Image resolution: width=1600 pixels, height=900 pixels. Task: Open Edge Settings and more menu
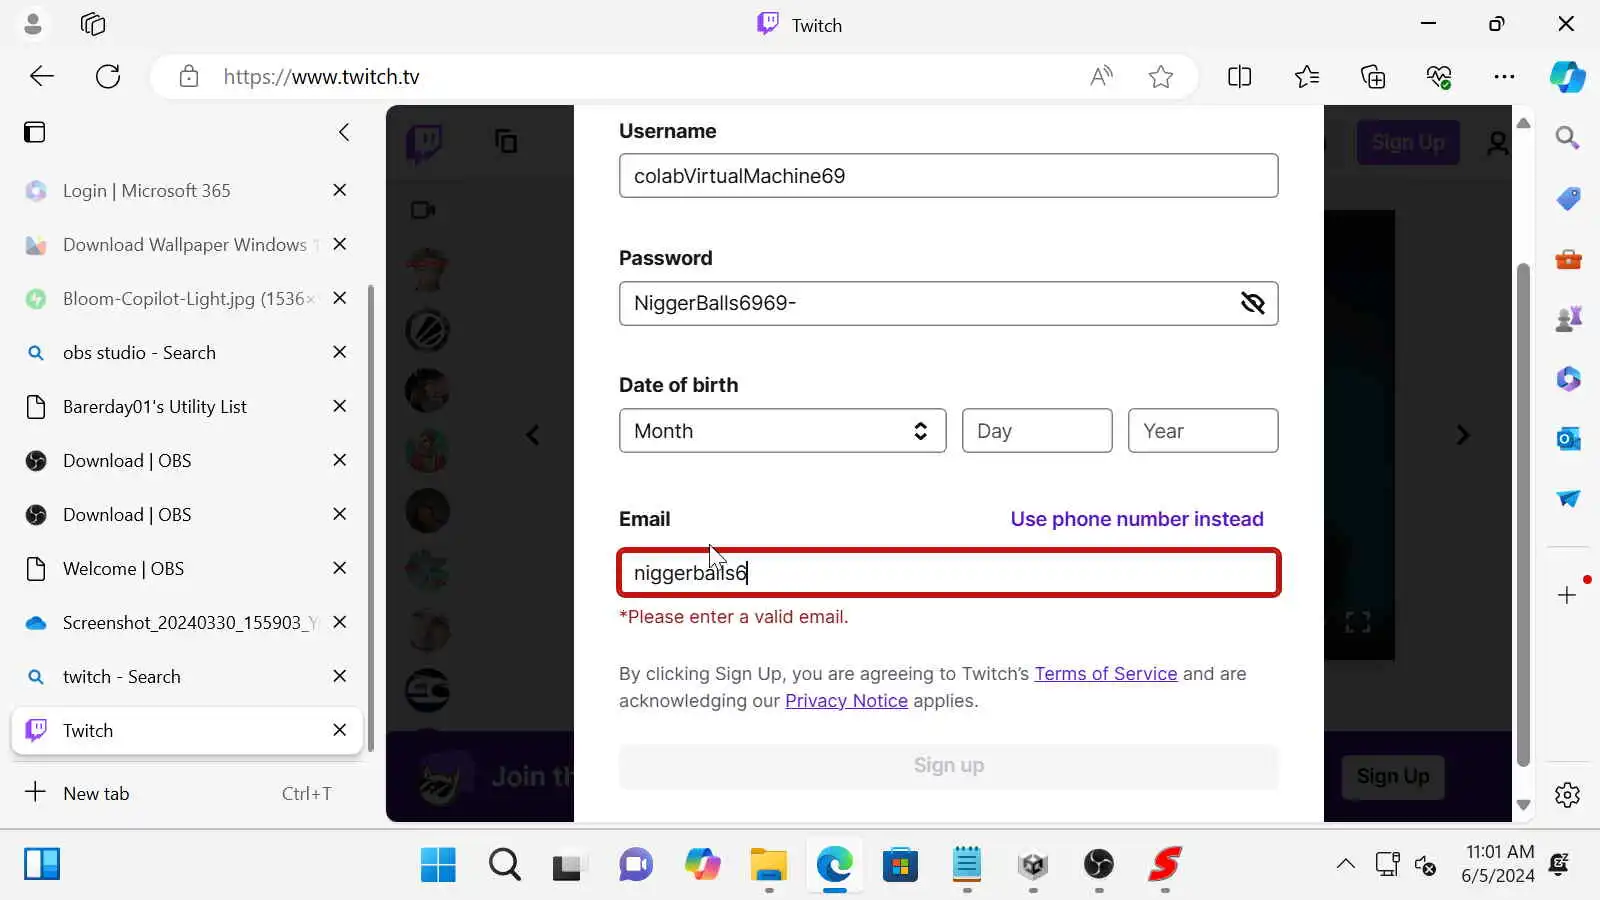click(1504, 76)
